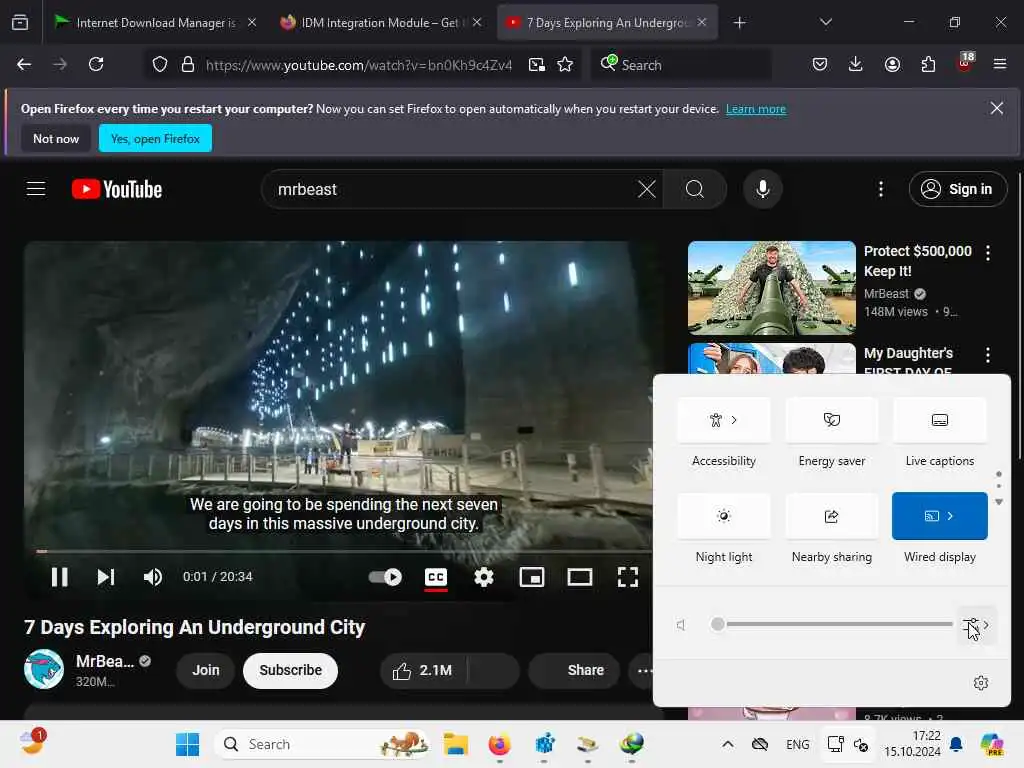Open video player settings gear
The height and width of the screenshot is (768, 1024).
click(x=484, y=577)
